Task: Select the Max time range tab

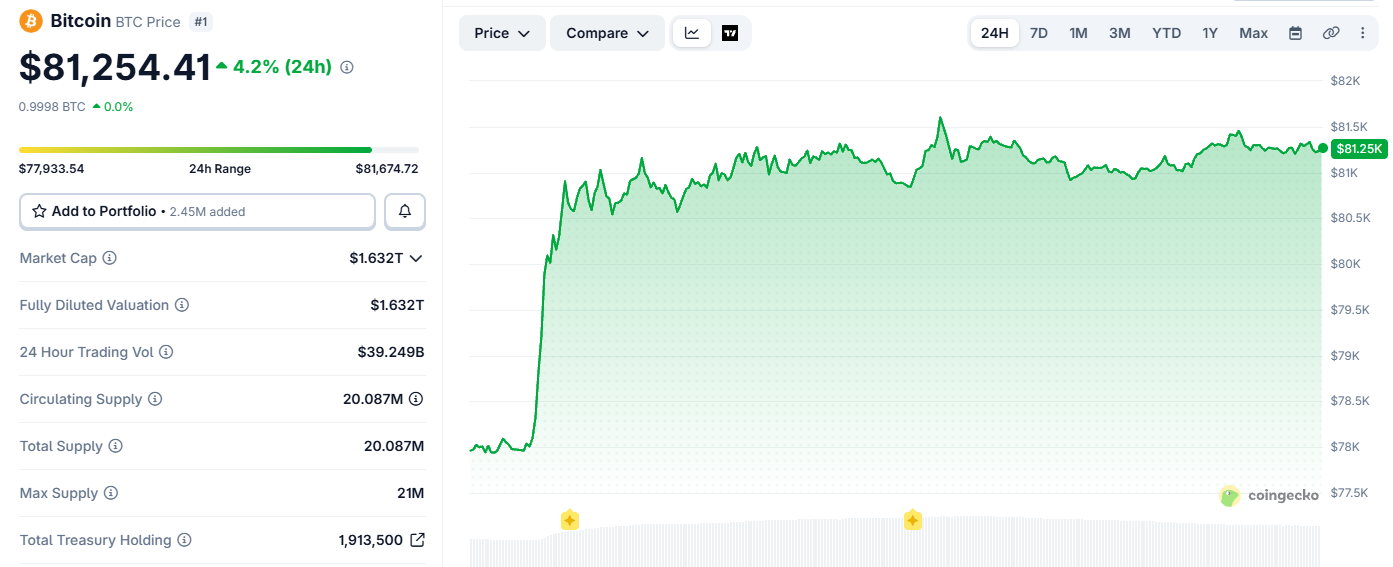Action: click(x=1254, y=33)
